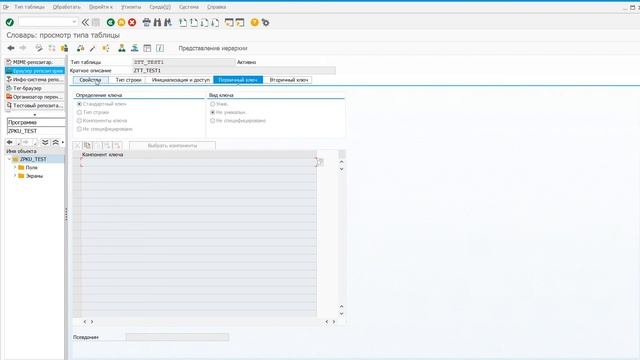This screenshot has height=360, width=640.
Task: Click the green Back circle icon
Action: [x=110, y=22]
